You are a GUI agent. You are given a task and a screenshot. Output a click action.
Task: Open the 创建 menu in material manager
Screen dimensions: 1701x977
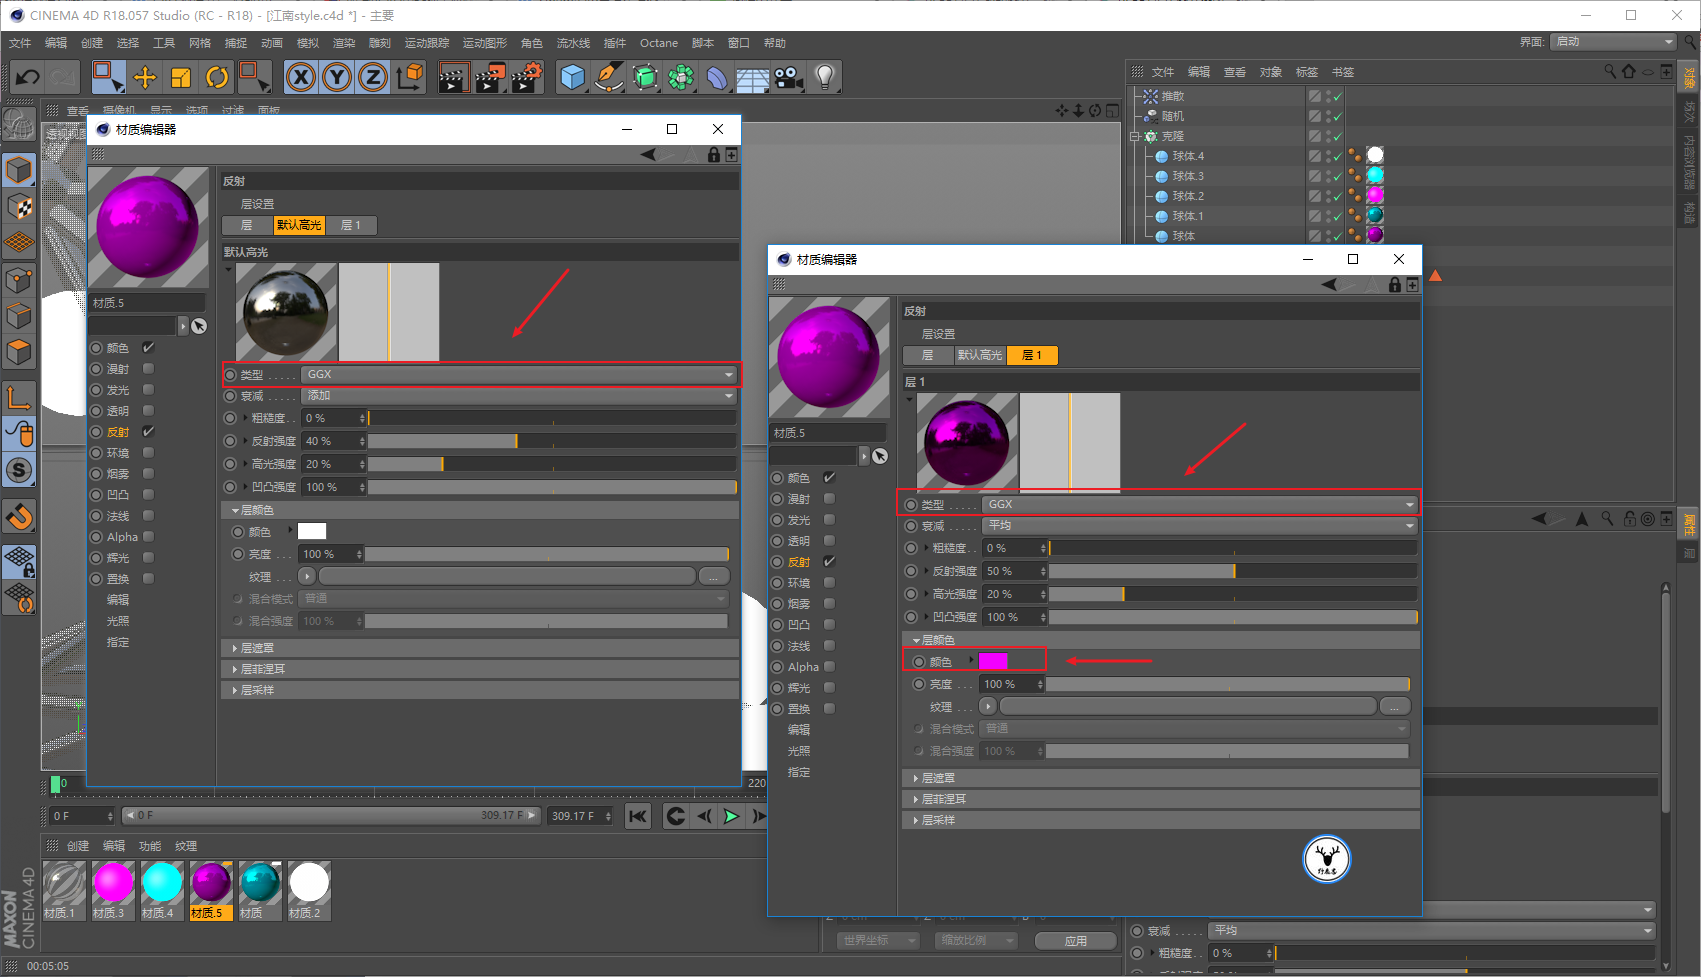coord(77,846)
